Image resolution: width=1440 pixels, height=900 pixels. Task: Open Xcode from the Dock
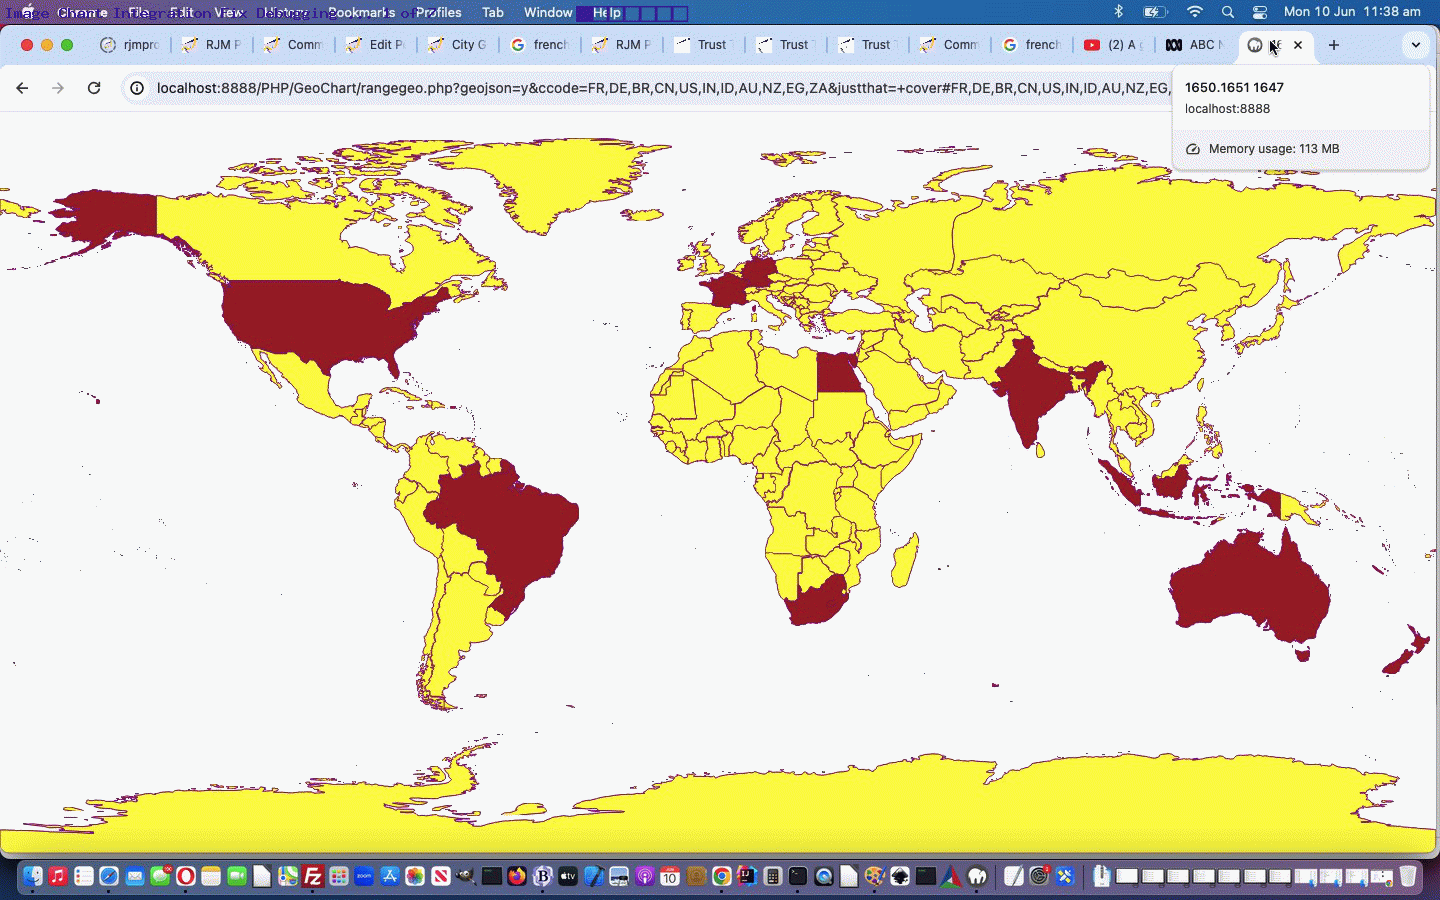click(594, 877)
